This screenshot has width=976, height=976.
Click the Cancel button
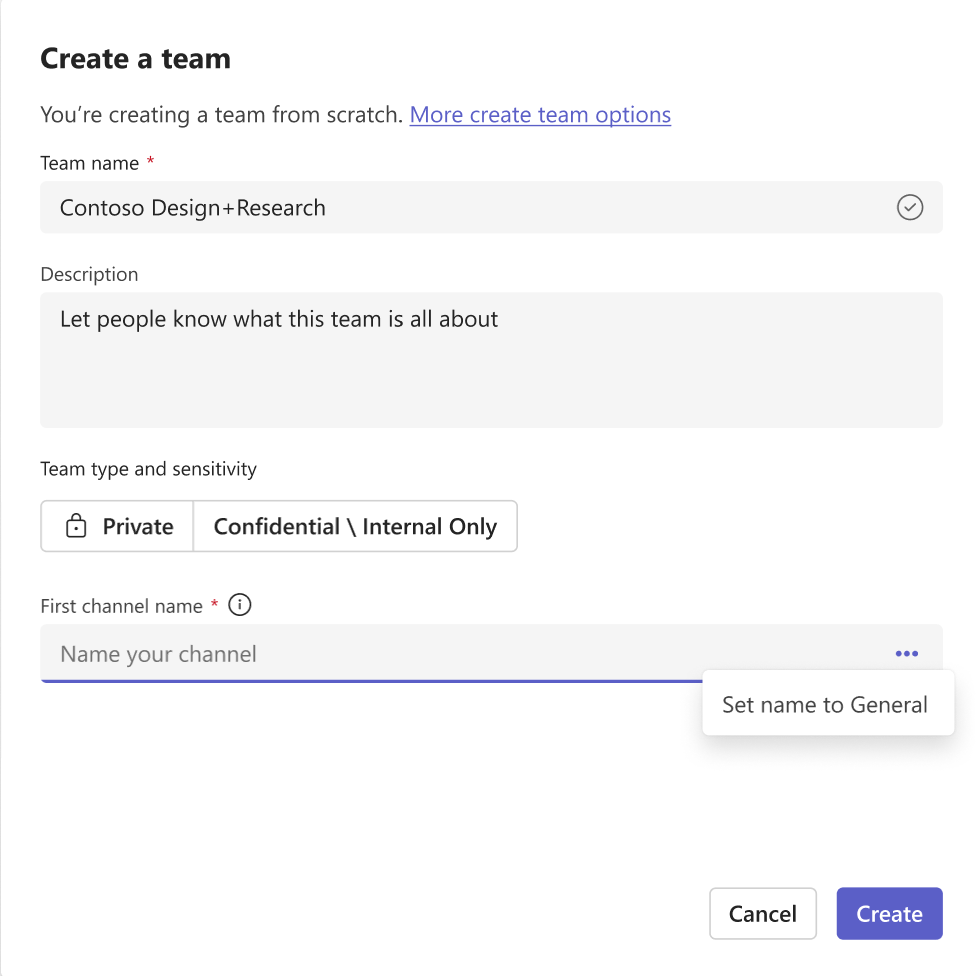(x=762, y=913)
